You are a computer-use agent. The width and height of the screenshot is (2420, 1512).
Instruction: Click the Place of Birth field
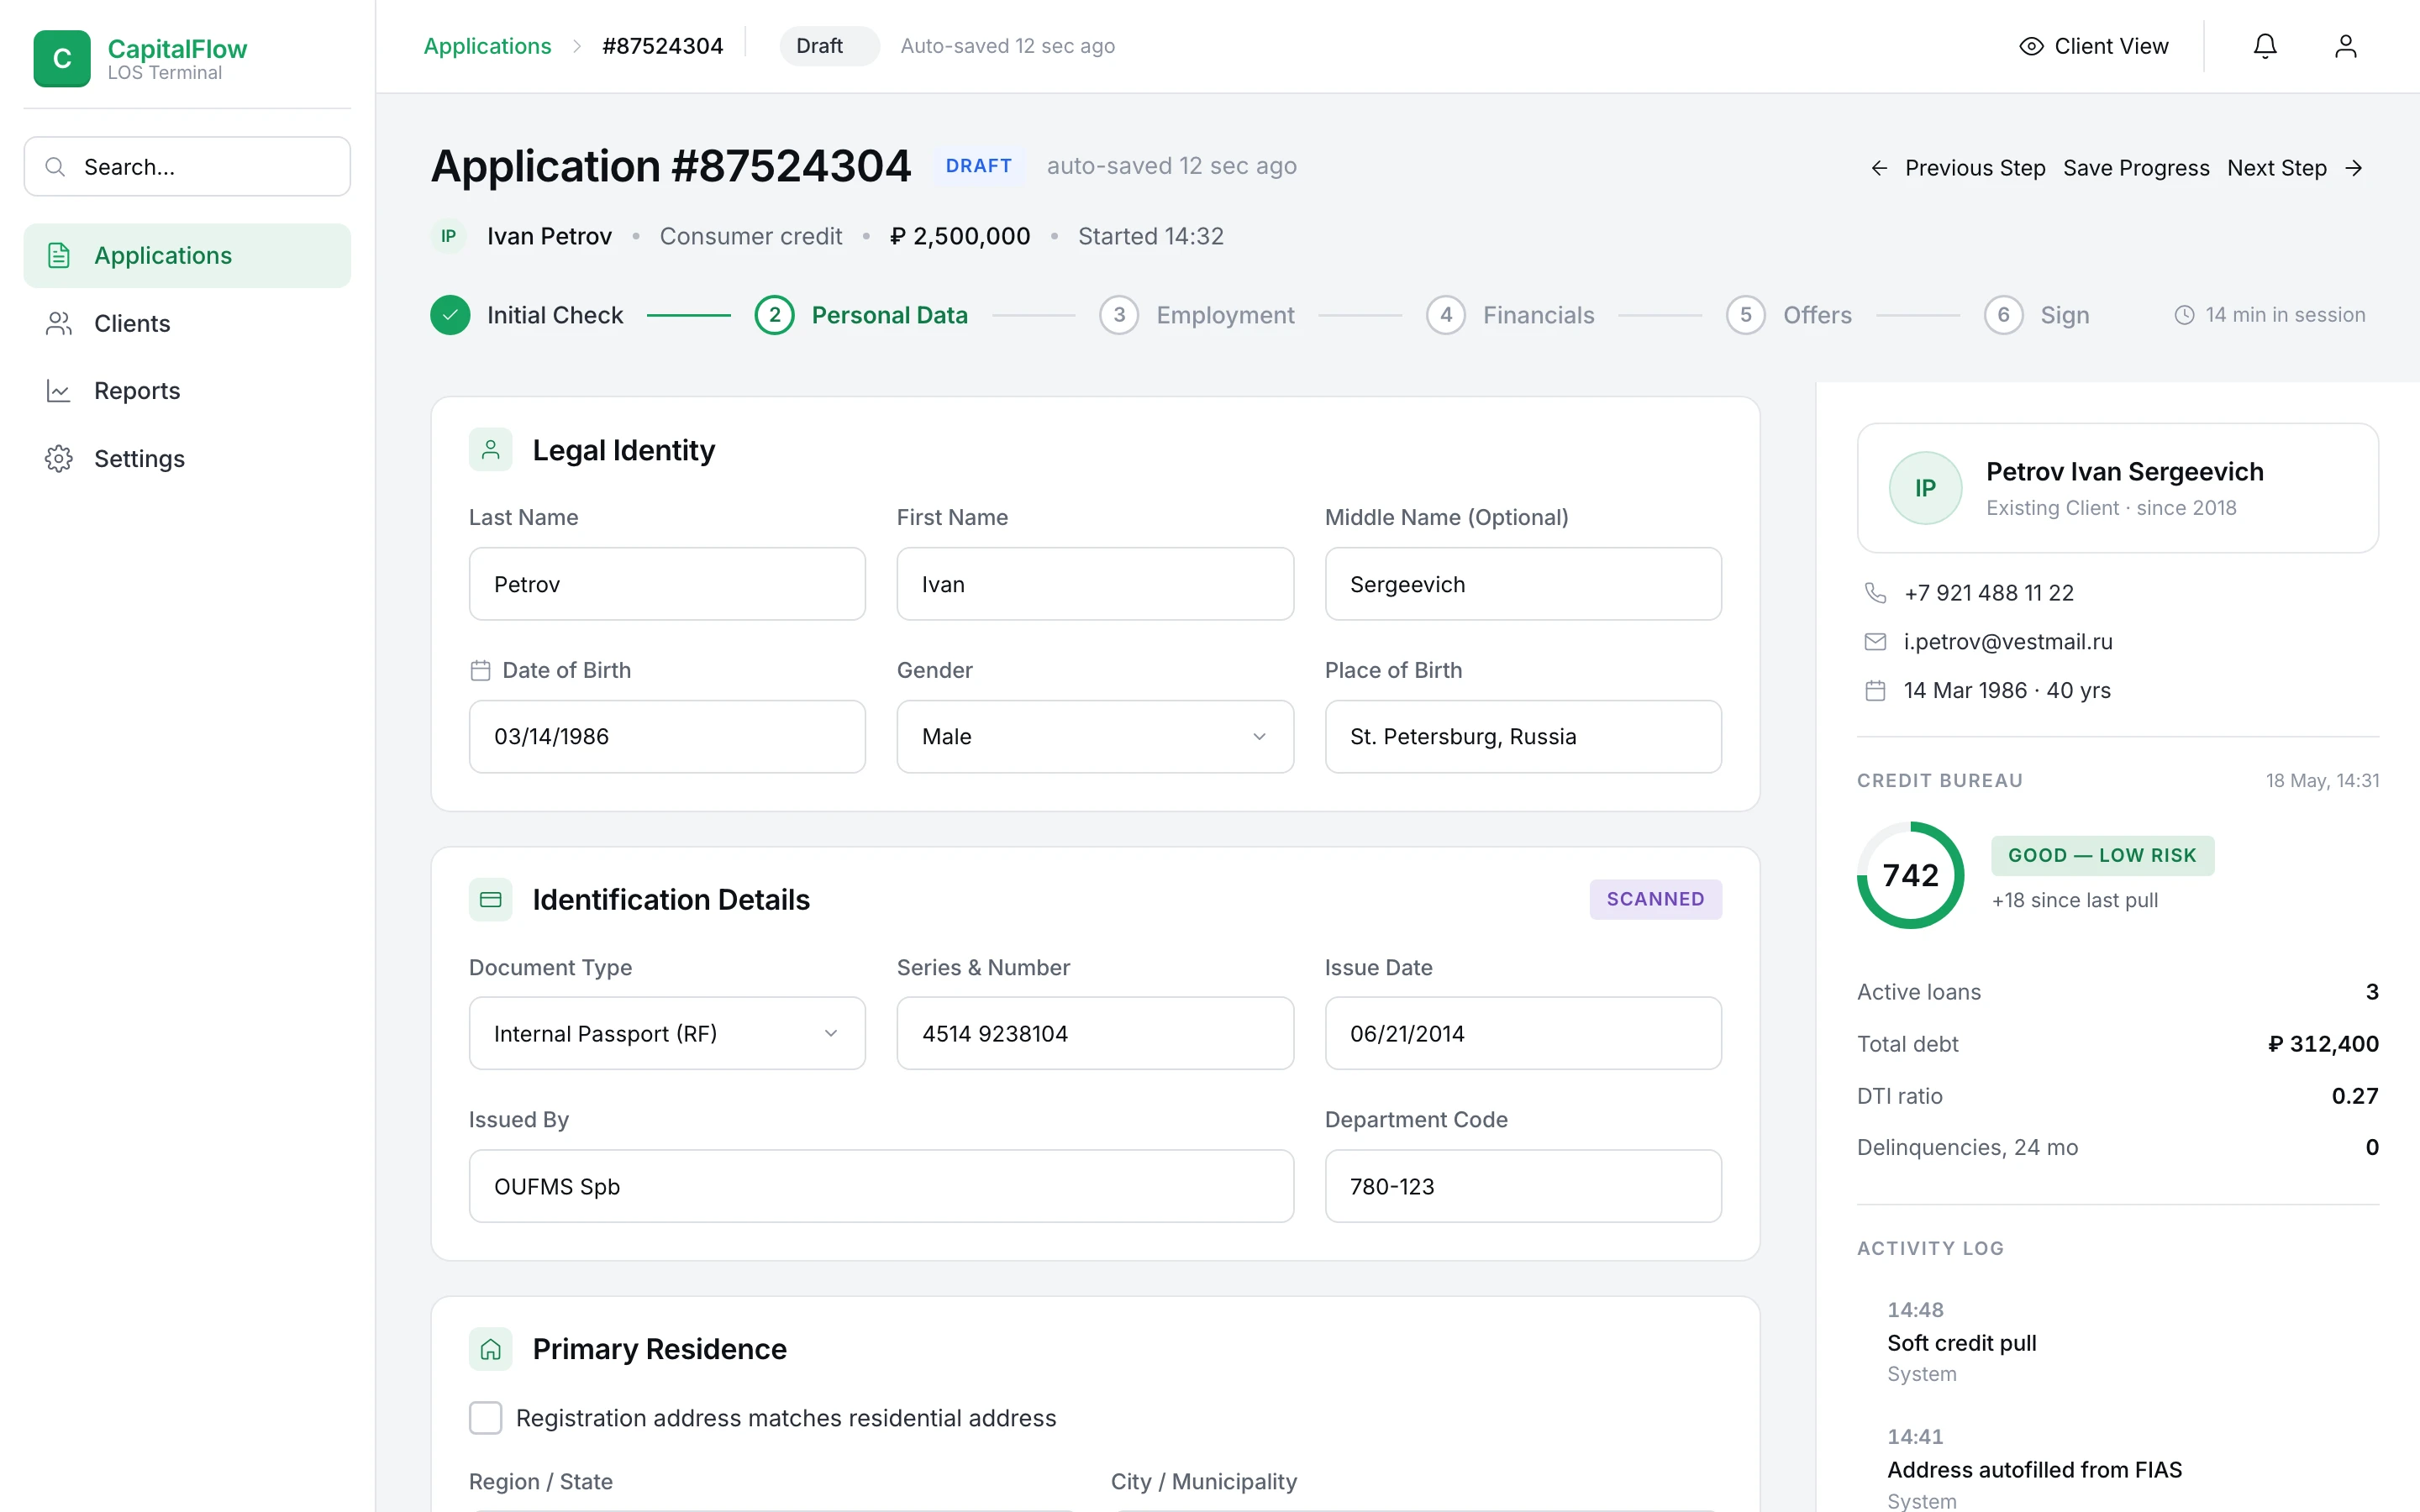coord(1523,736)
